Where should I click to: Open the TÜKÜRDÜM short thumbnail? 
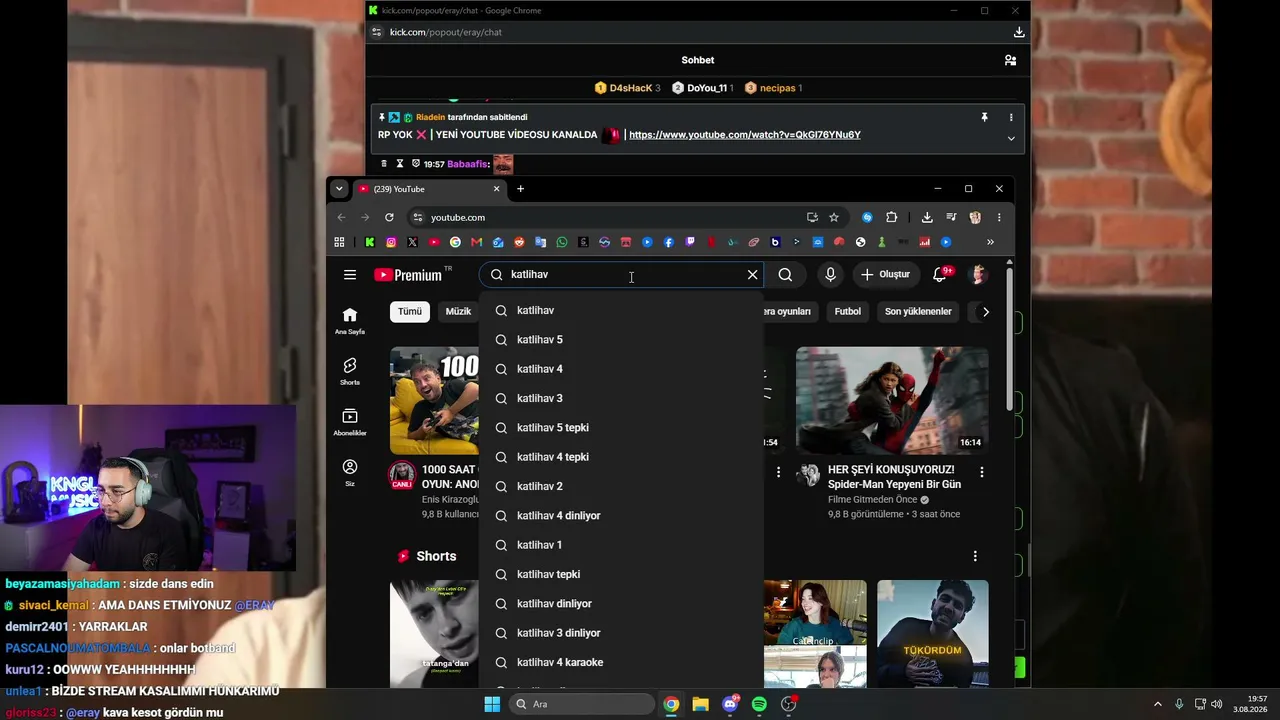click(933, 633)
